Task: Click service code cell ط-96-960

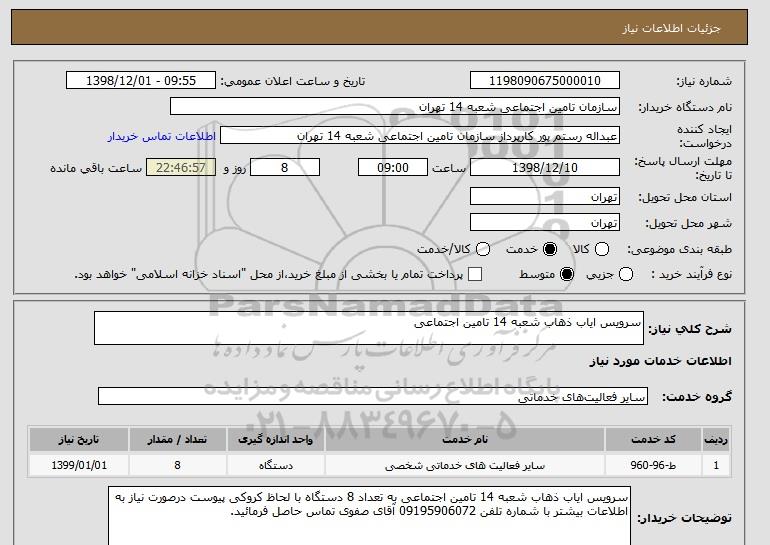Action: click(653, 465)
